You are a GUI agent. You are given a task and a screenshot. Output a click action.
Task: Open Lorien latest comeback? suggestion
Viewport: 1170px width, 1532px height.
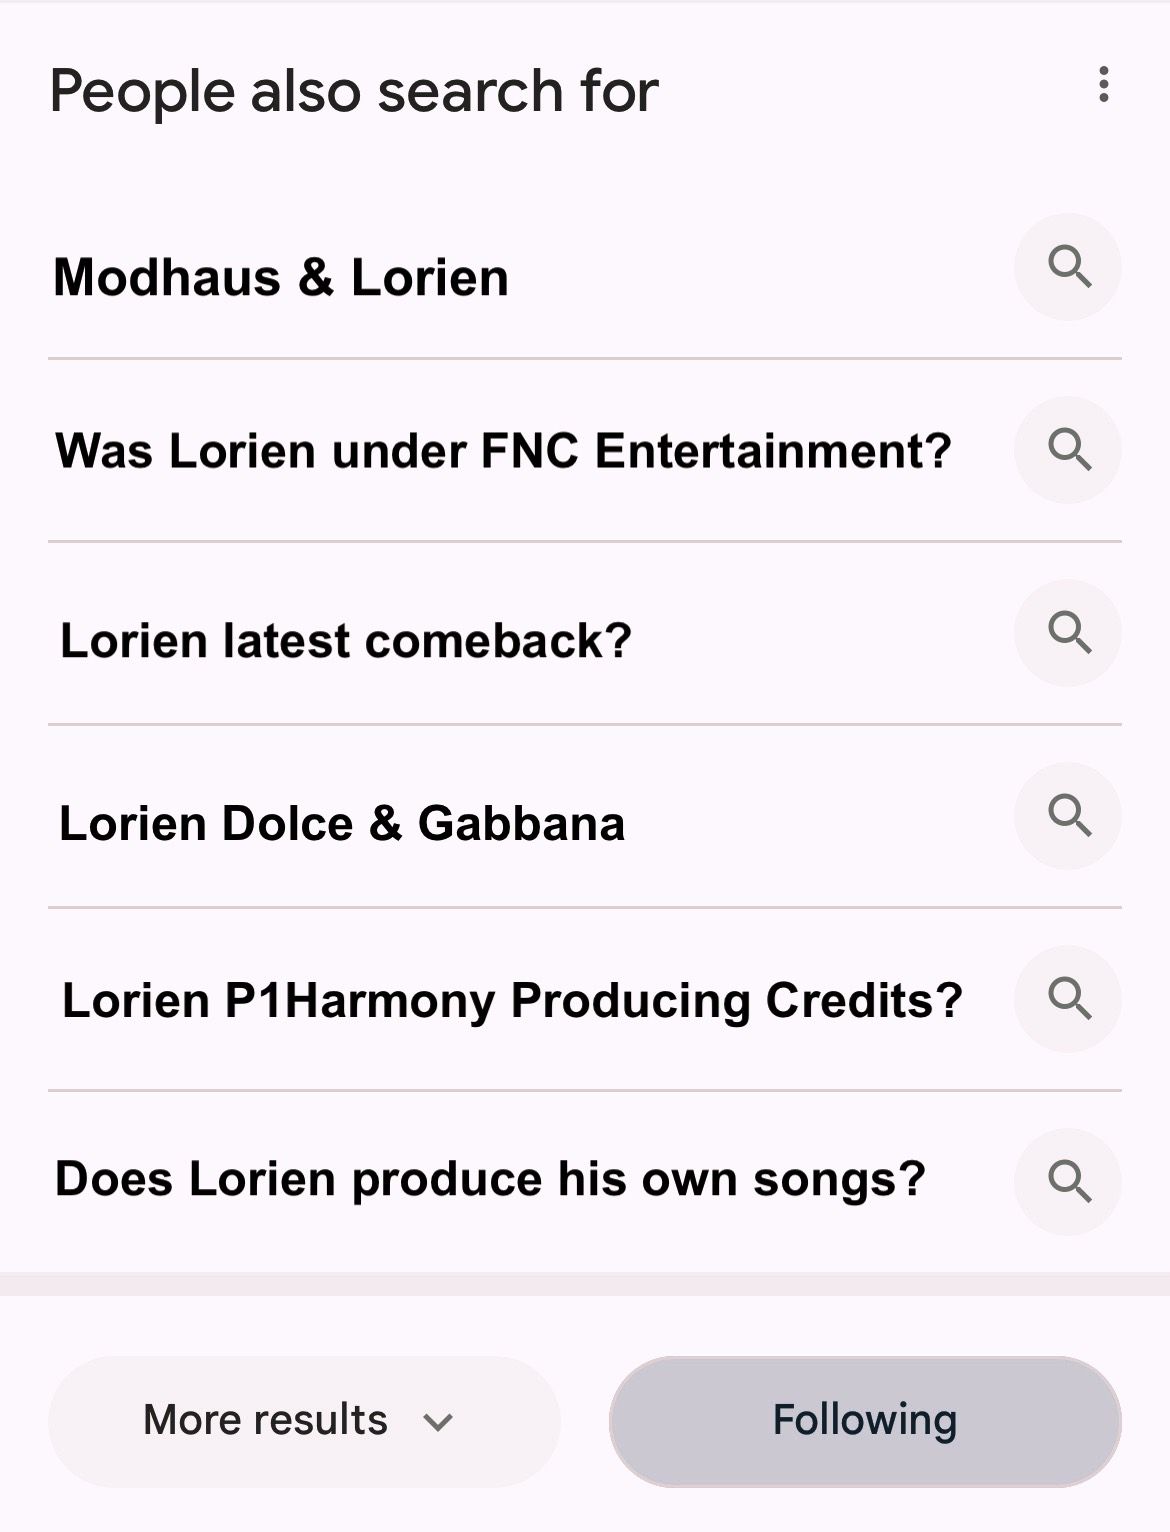(x=346, y=641)
